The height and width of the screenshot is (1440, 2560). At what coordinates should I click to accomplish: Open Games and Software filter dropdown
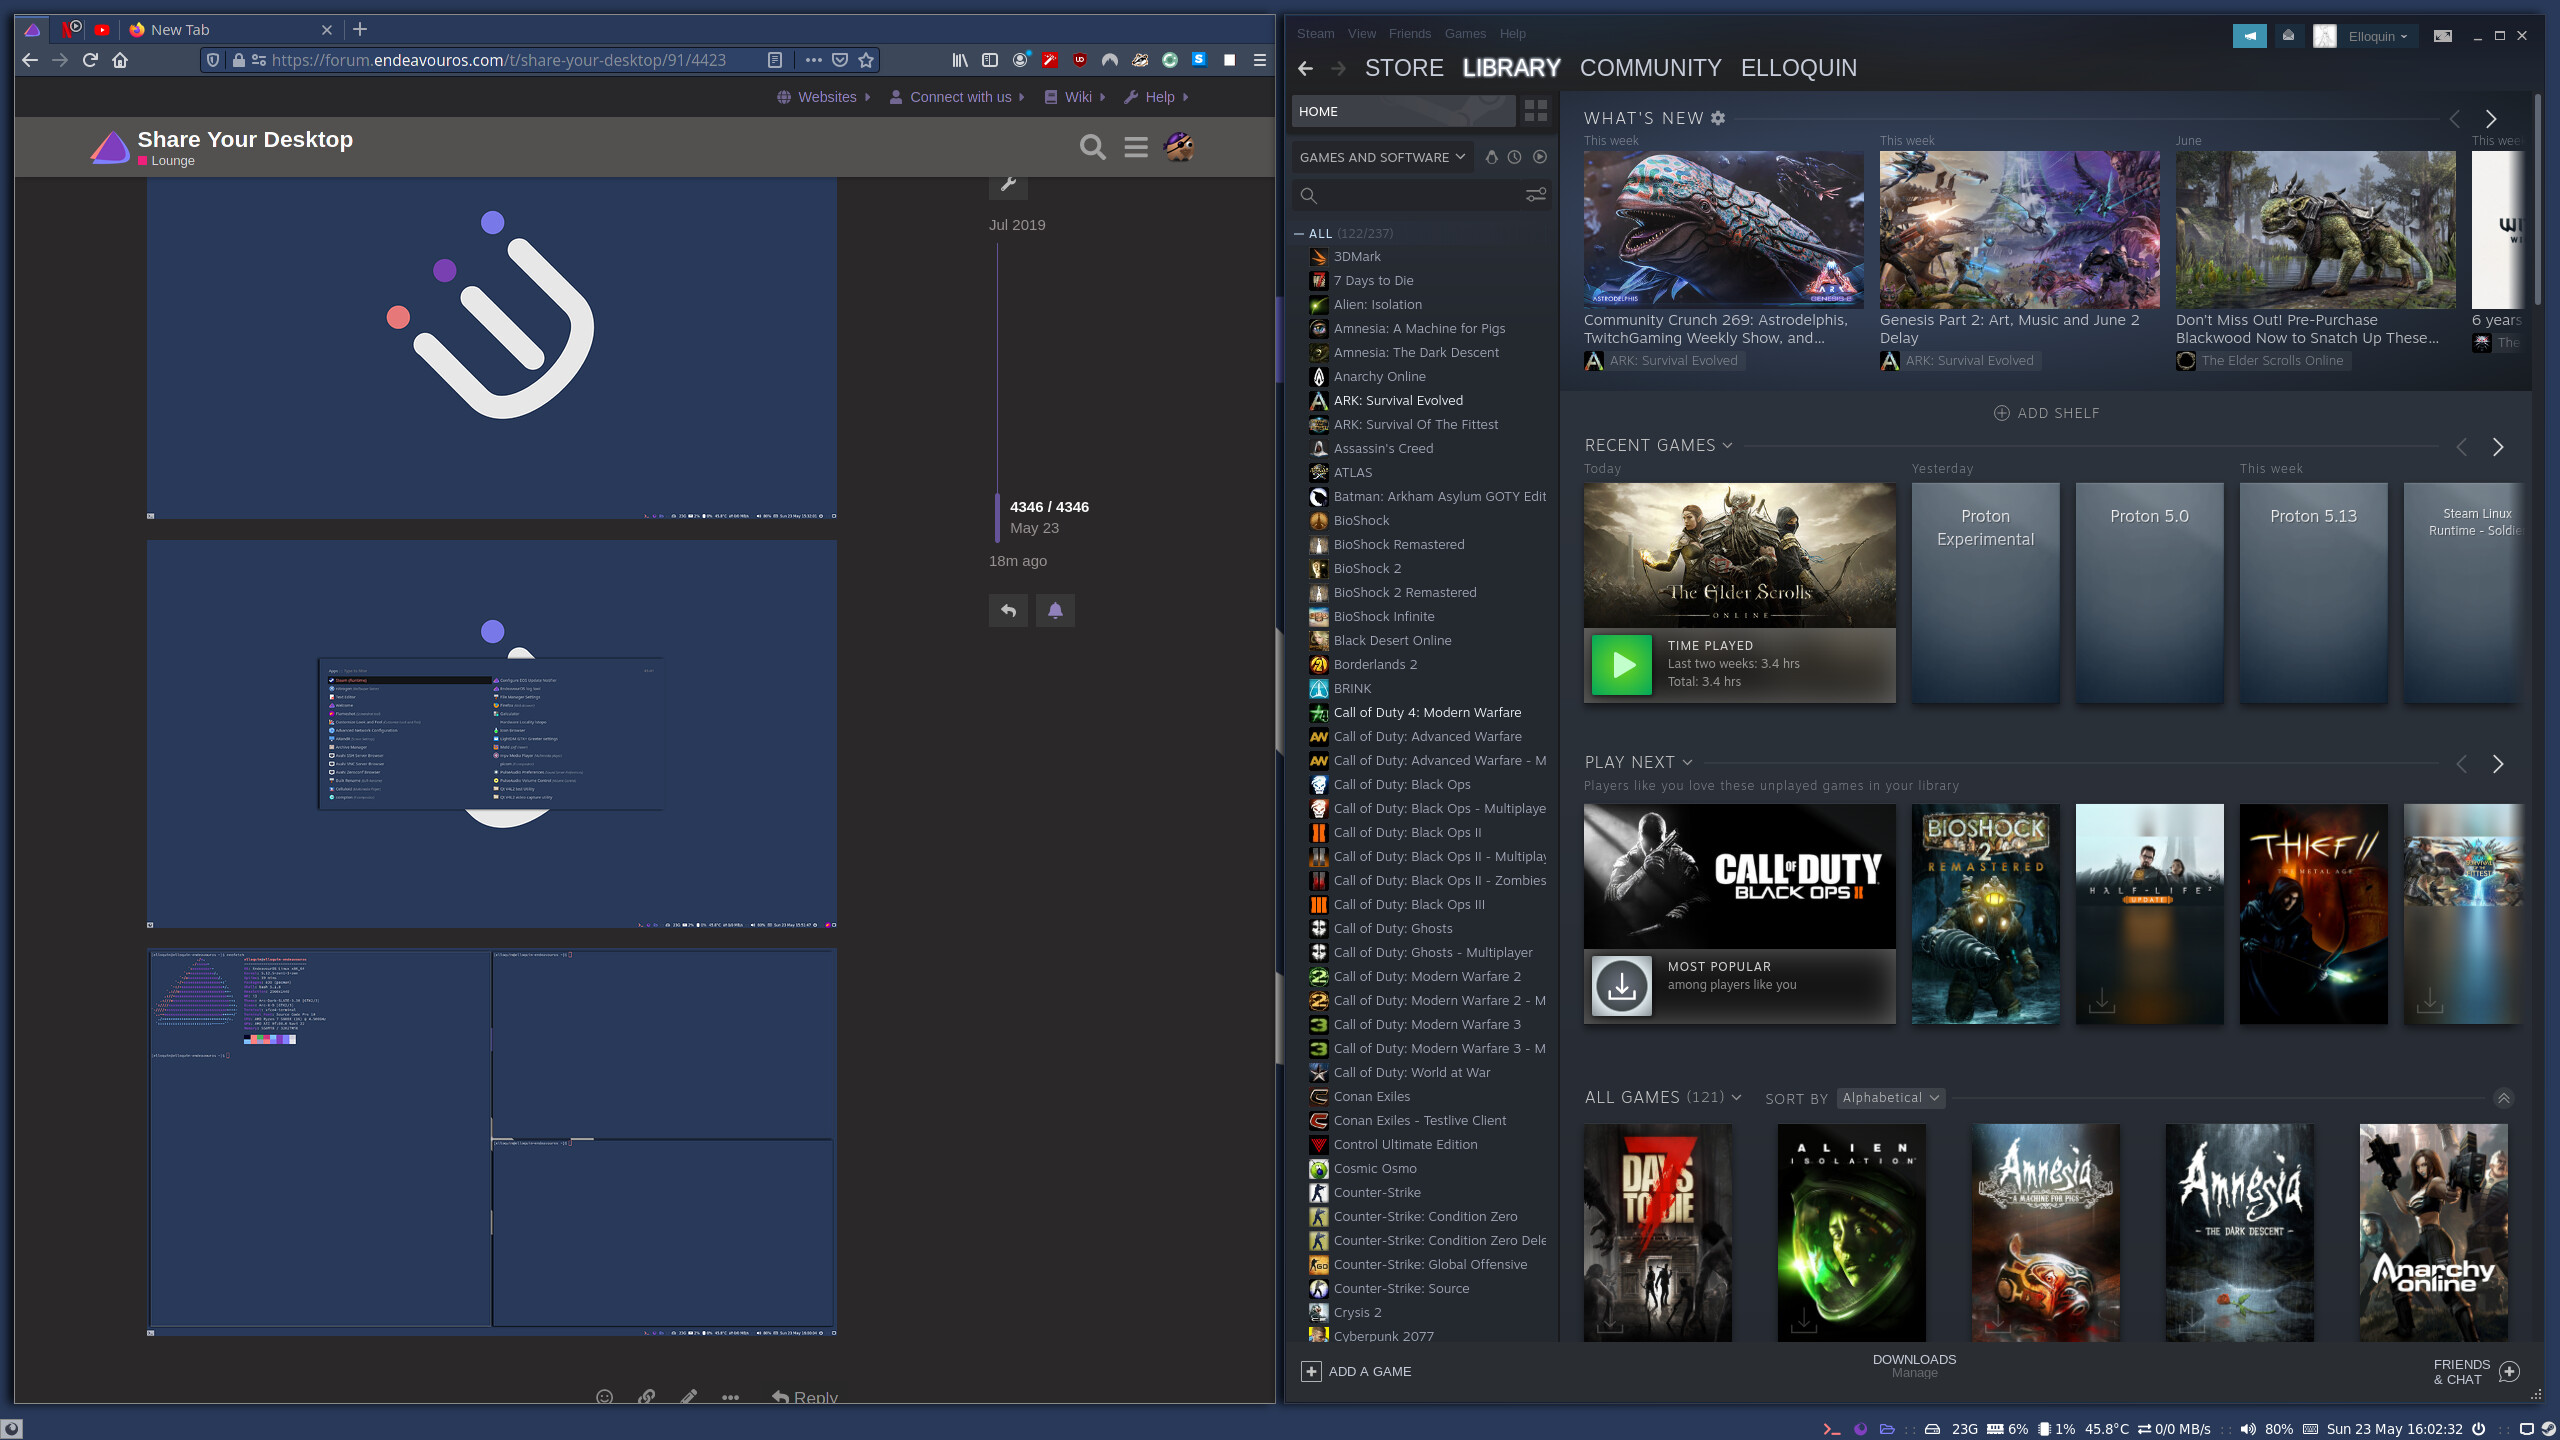(x=1382, y=157)
